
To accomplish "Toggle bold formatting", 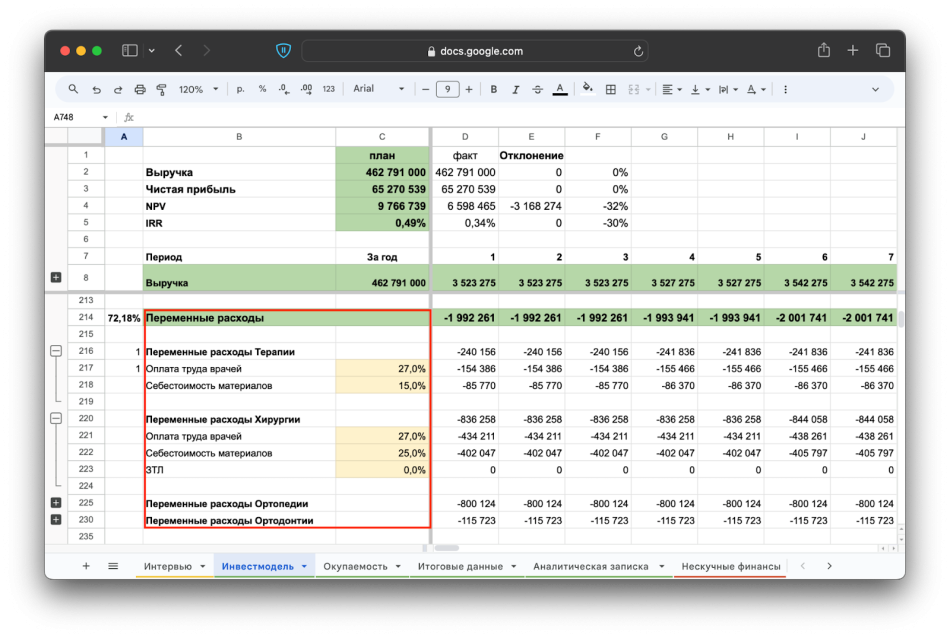I will [x=494, y=89].
